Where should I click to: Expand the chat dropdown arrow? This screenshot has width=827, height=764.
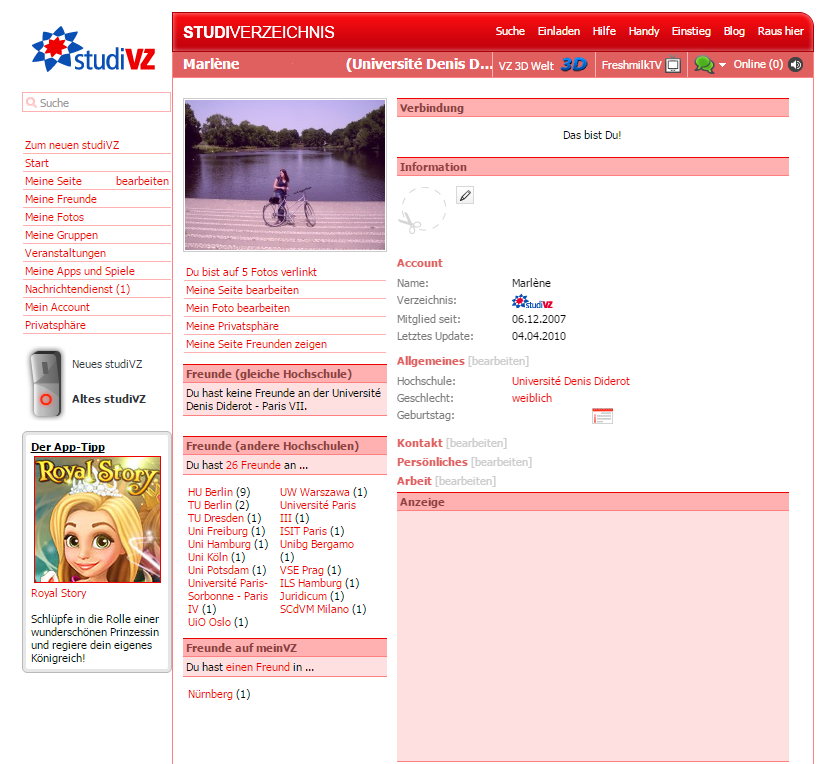[x=723, y=64]
